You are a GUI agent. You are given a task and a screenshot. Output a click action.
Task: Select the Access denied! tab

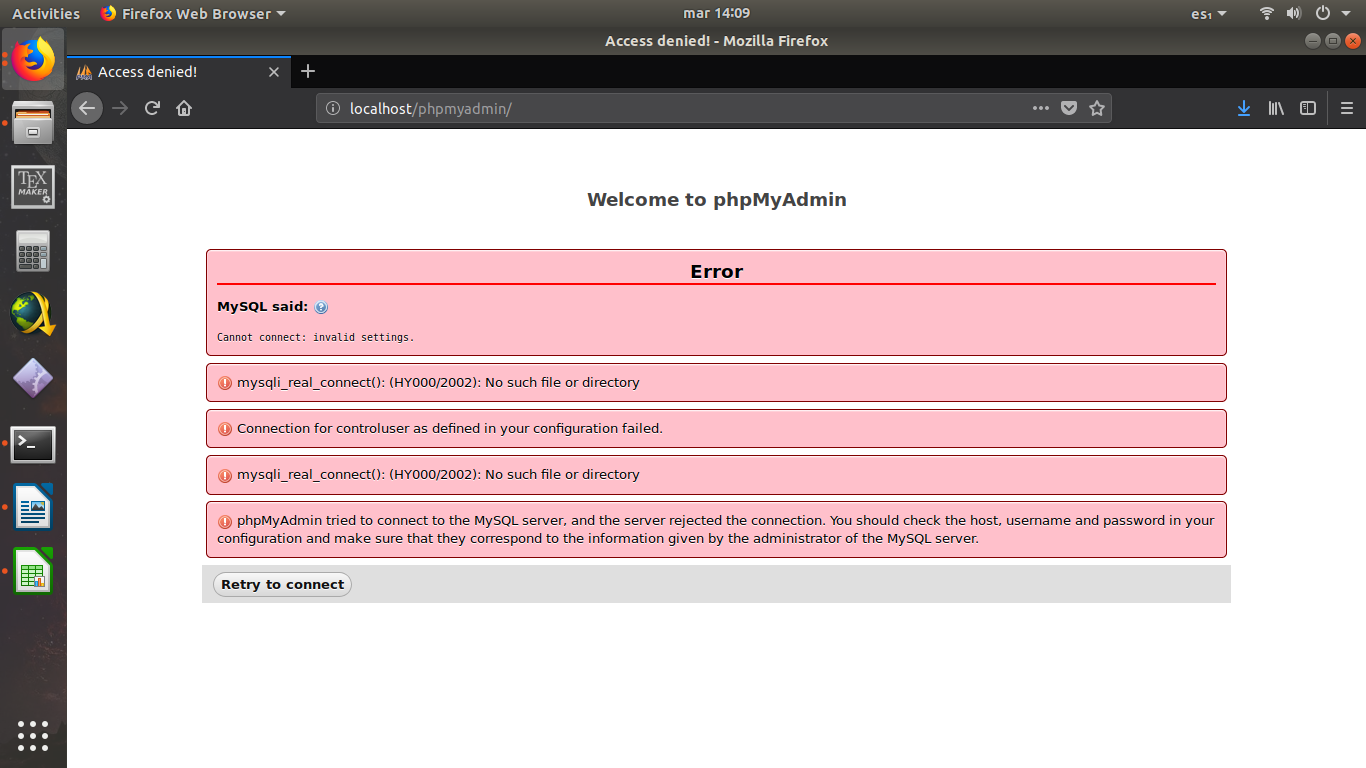[180, 72]
